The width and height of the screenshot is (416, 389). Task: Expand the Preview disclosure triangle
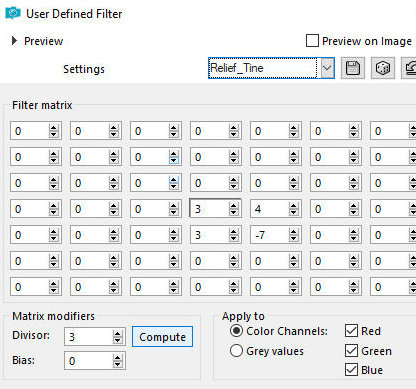point(14,41)
